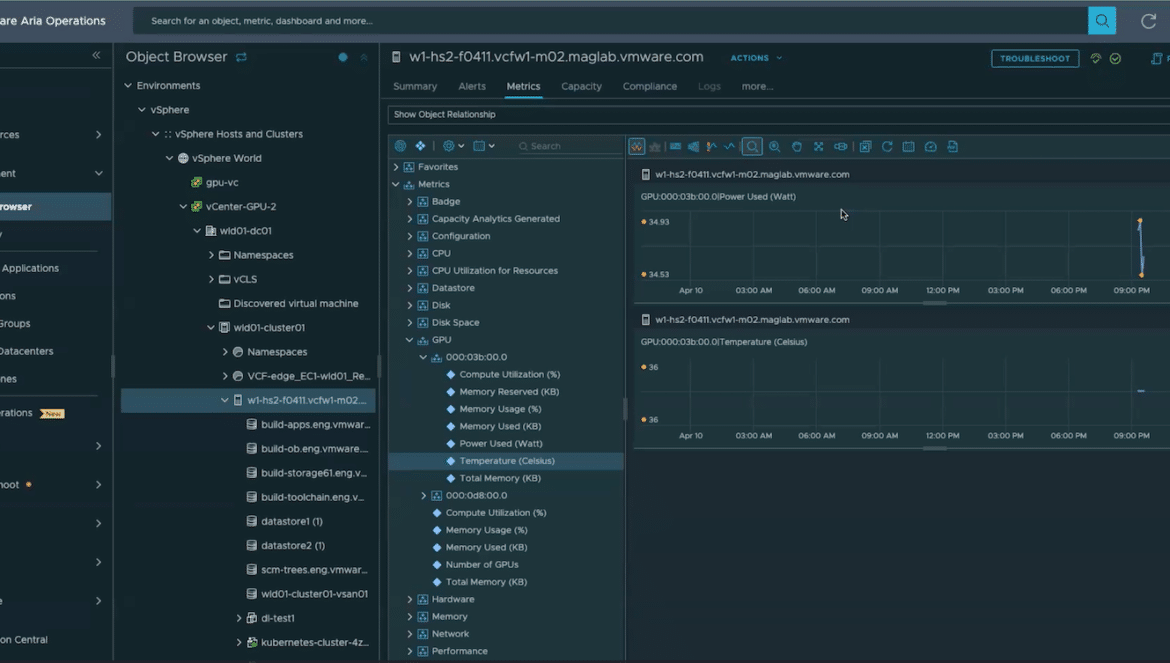Viewport: 1170px width, 663px height.
Task: Expand the Hardware metrics group
Action: [410, 600]
